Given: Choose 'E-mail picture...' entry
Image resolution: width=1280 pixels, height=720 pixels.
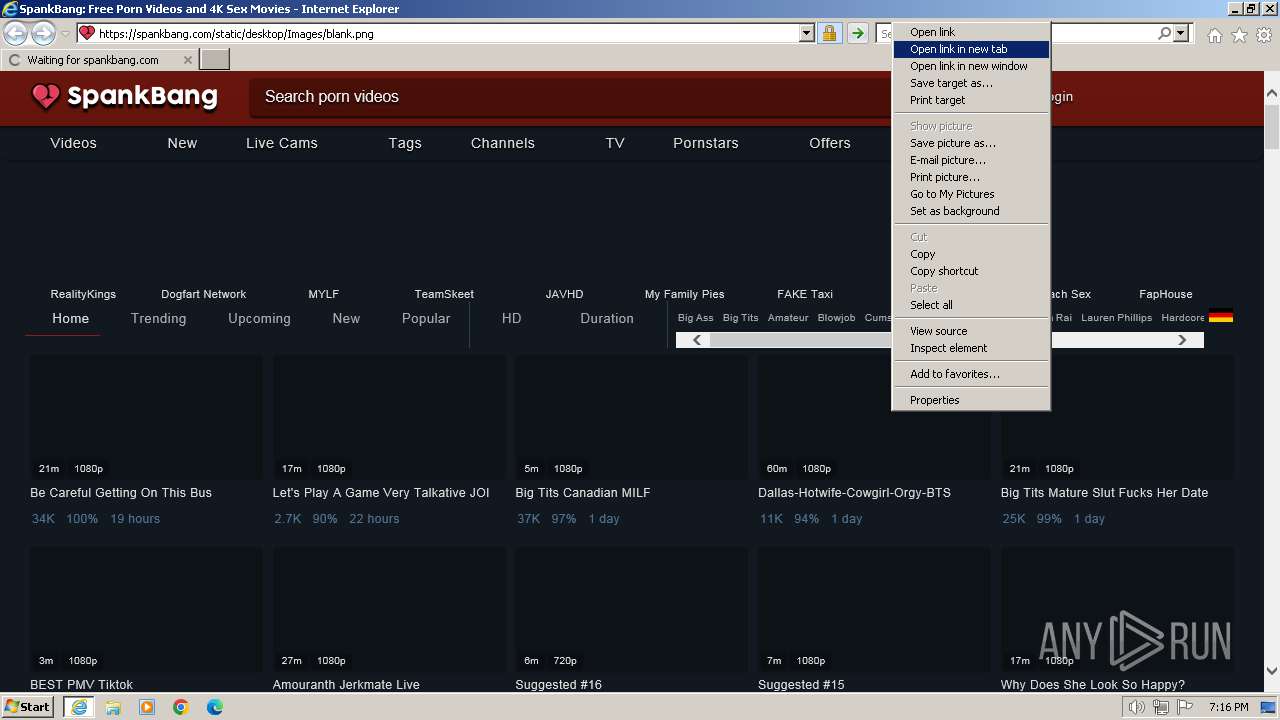Looking at the screenshot, I should [971, 160].
